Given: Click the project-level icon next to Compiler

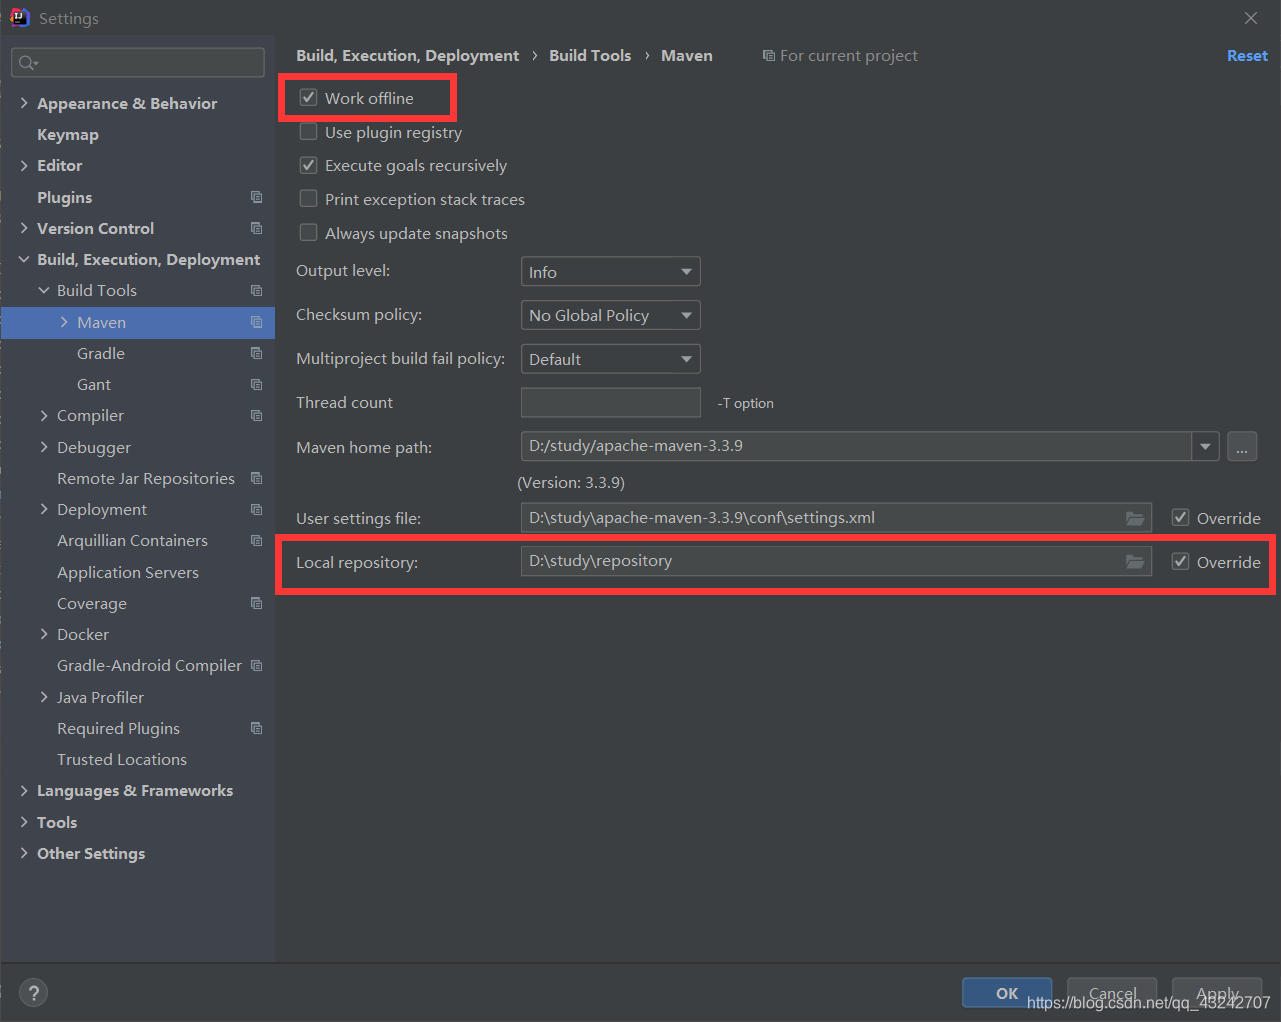Looking at the screenshot, I should click(x=257, y=415).
